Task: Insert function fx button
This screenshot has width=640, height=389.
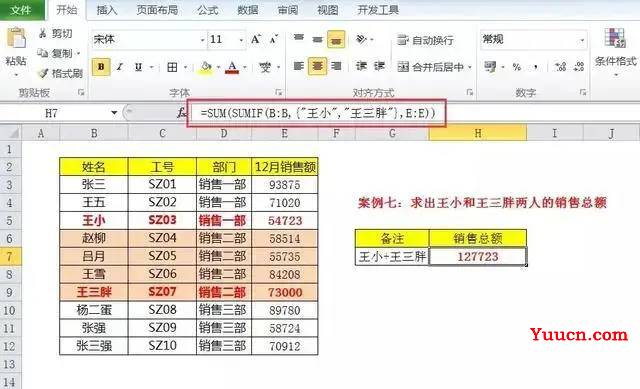Action: coord(181,113)
